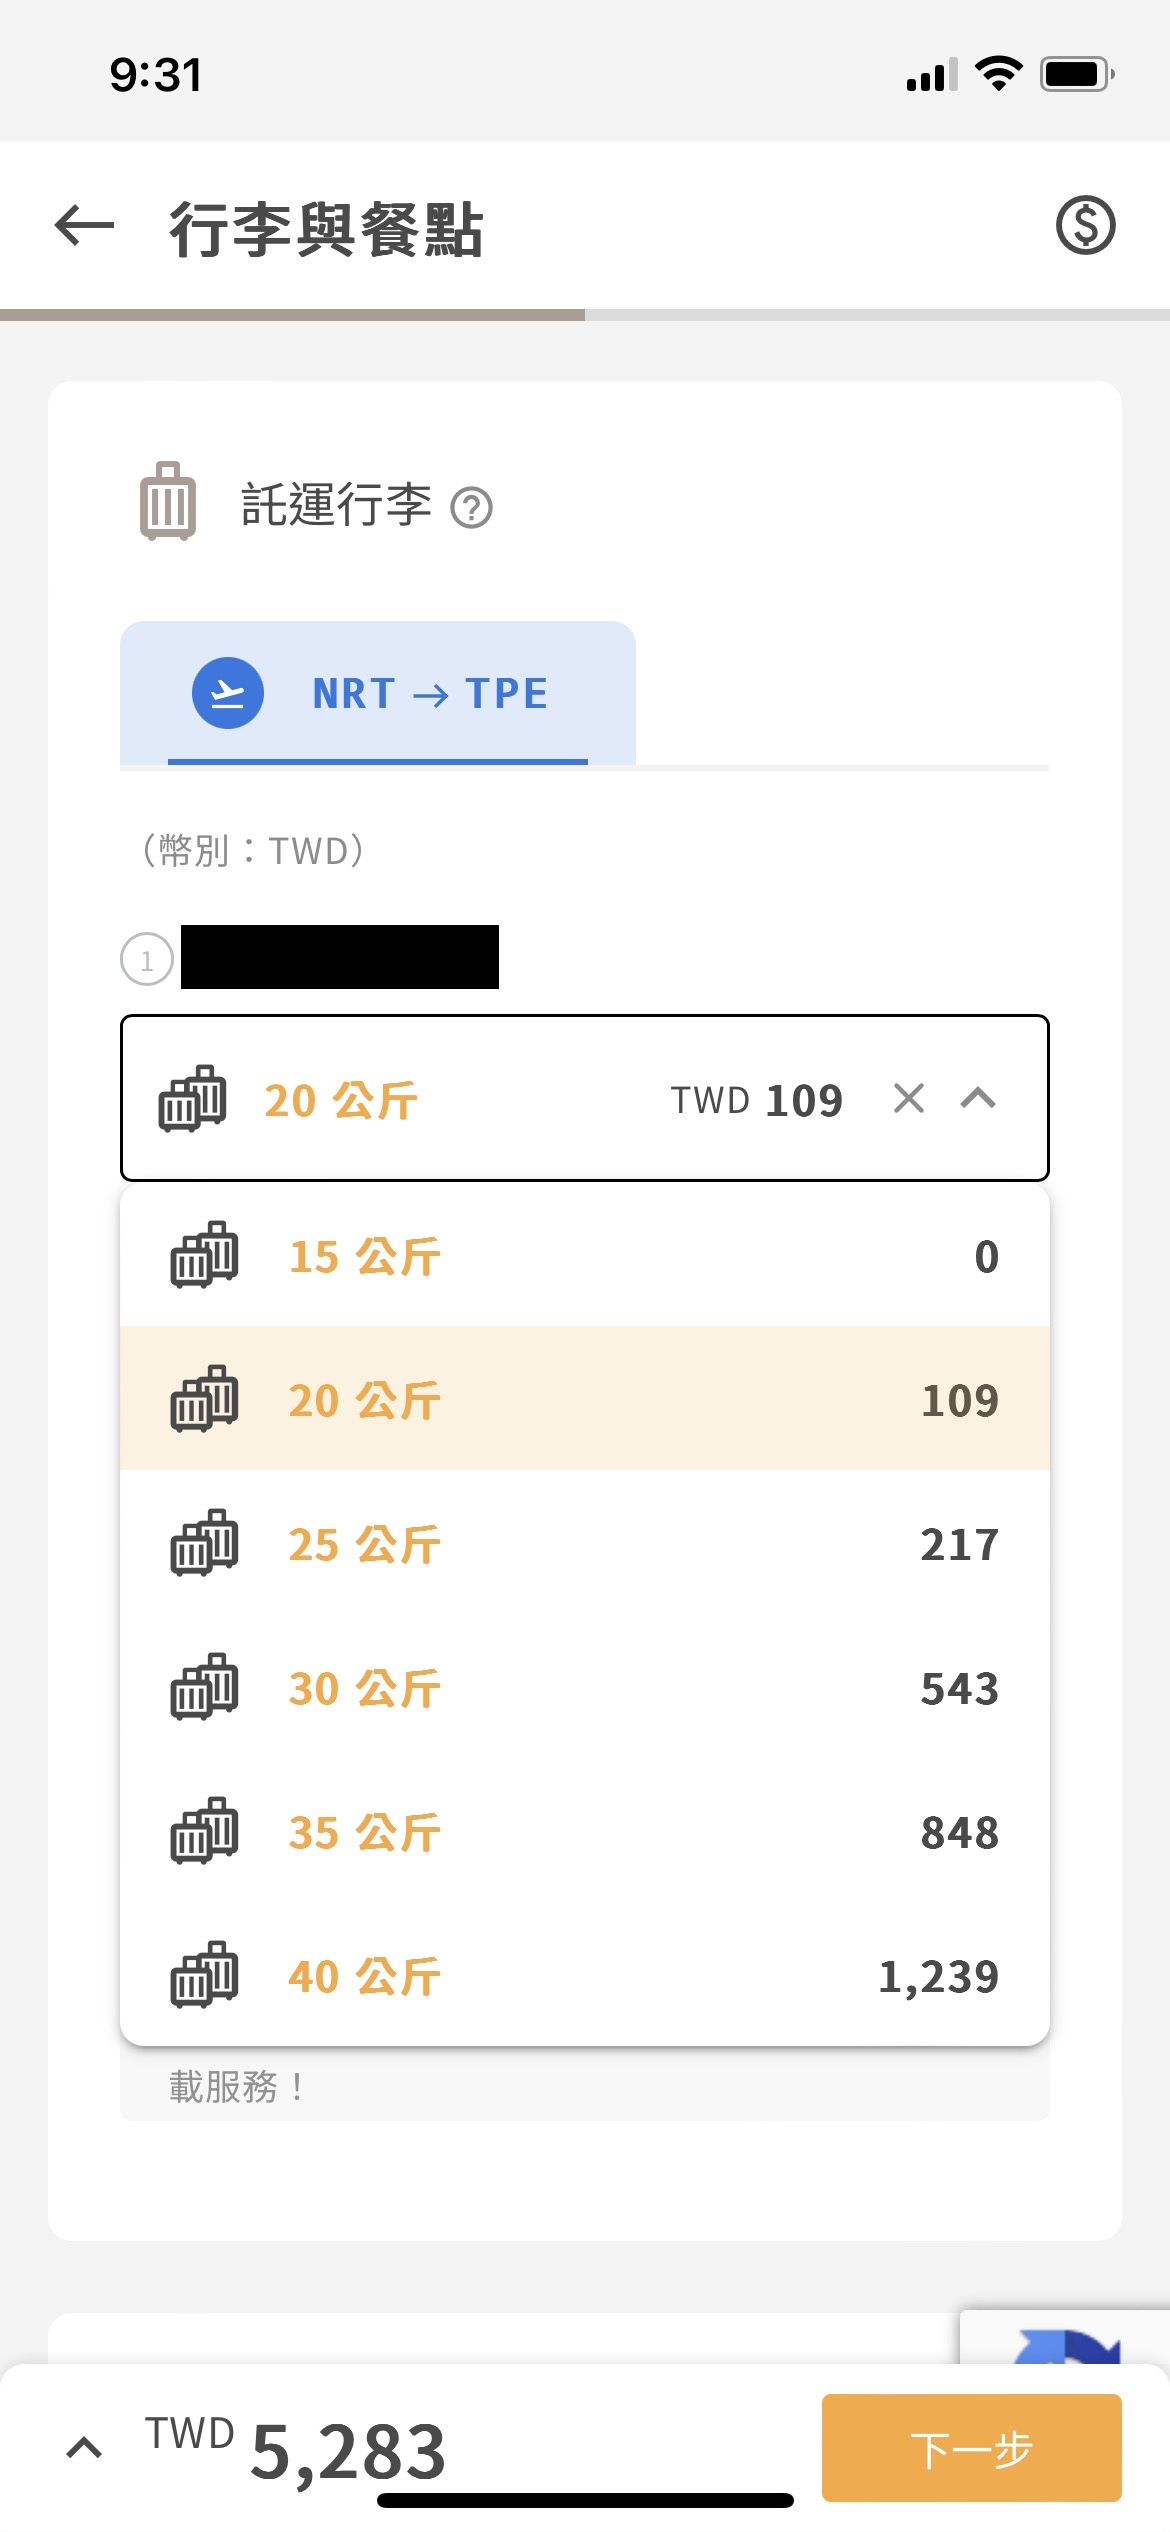Expand the TWD 5,283 price summary chevron
This screenshot has width=1170, height=2532.
coord(84,2447)
